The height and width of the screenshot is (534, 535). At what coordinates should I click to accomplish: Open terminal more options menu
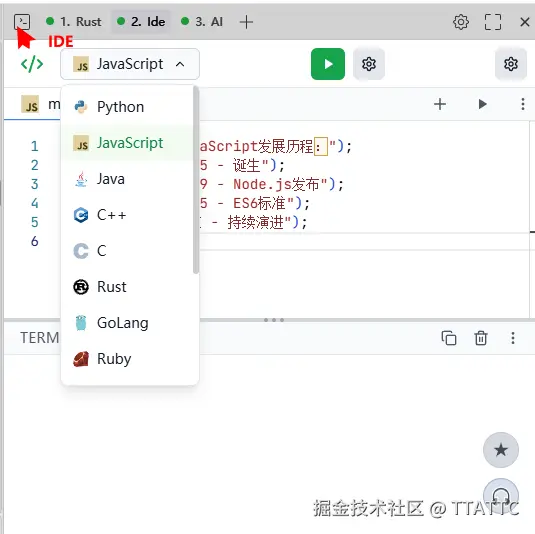pyautogui.click(x=512, y=338)
